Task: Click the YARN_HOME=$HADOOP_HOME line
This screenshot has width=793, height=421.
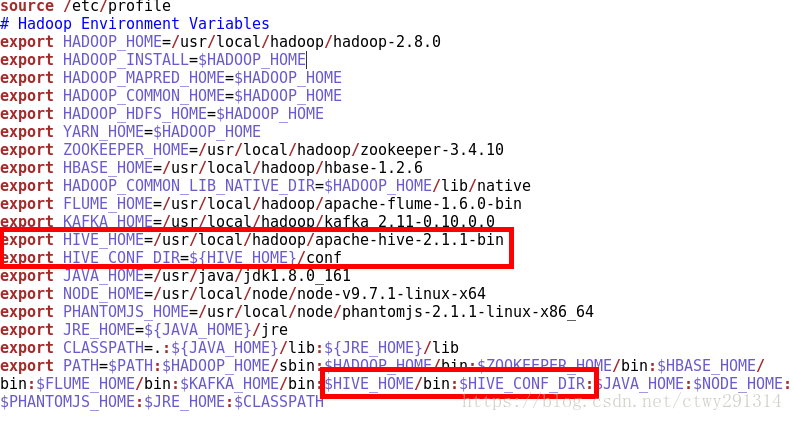Action: 130,132
